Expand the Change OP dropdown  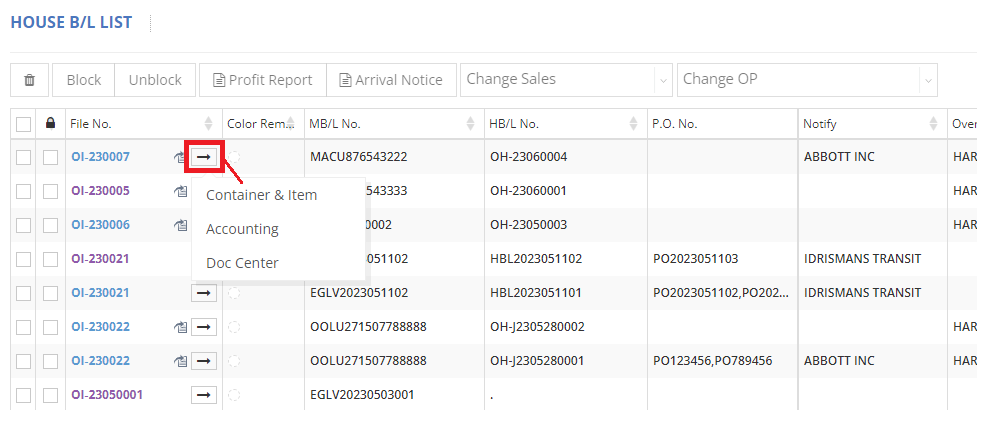tap(806, 80)
